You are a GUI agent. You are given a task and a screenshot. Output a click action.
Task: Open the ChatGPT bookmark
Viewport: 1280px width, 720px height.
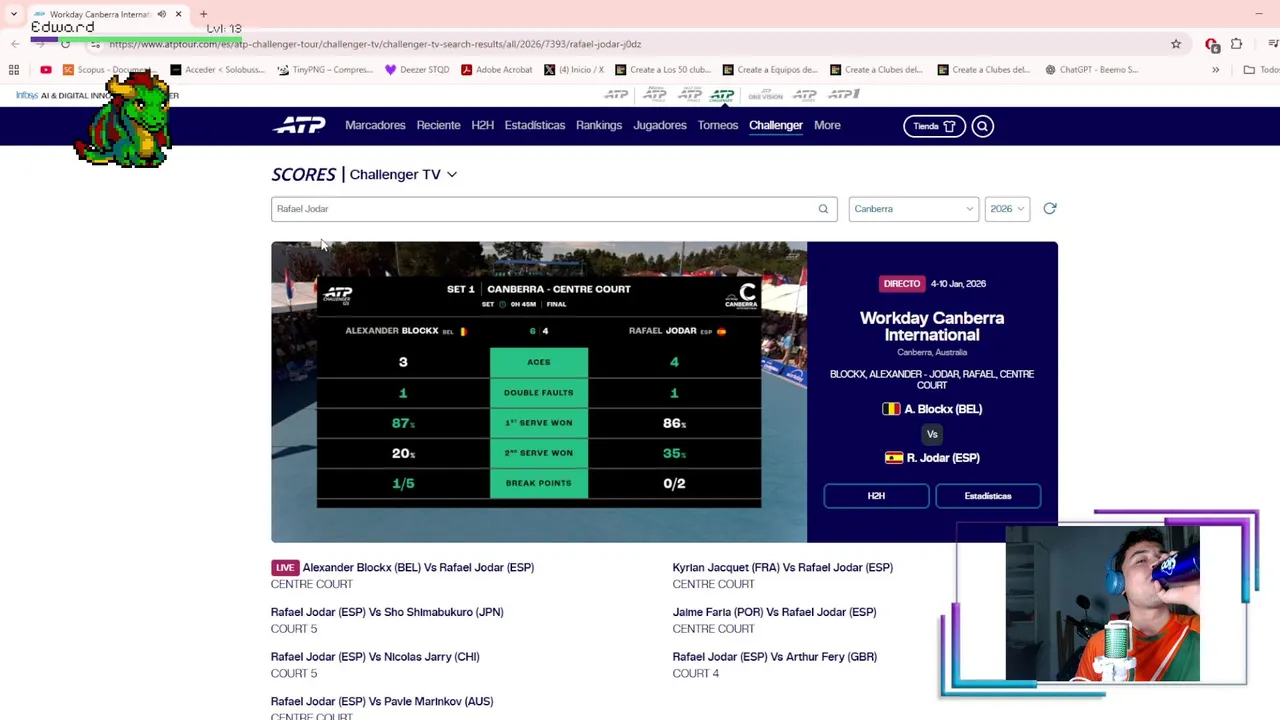pos(1091,70)
